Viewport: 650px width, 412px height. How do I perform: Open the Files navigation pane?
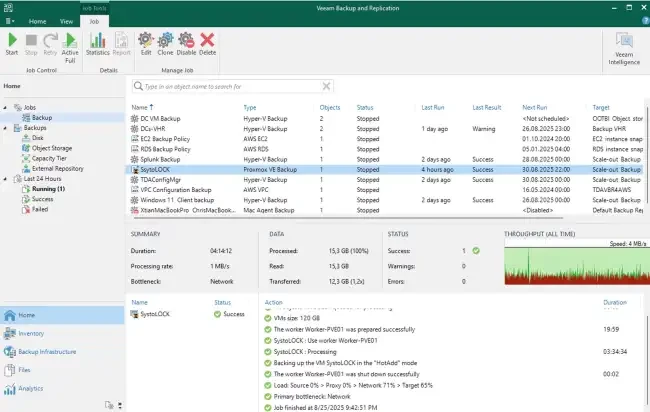click(x=62, y=370)
